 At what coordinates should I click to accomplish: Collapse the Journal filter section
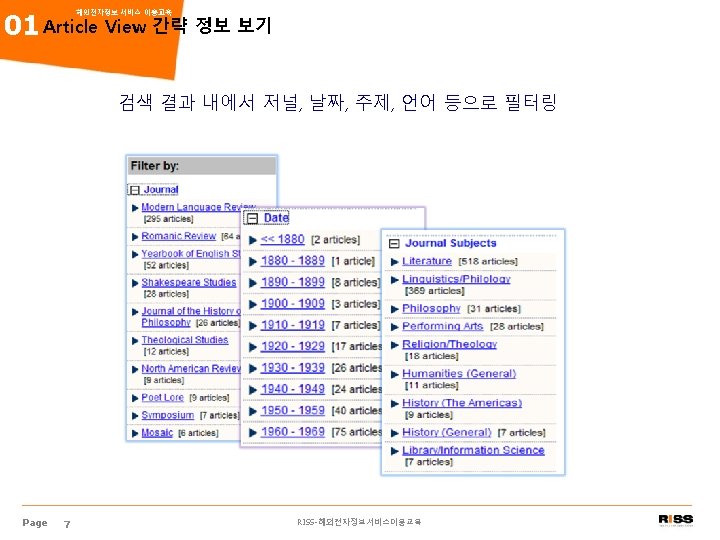pos(134,190)
